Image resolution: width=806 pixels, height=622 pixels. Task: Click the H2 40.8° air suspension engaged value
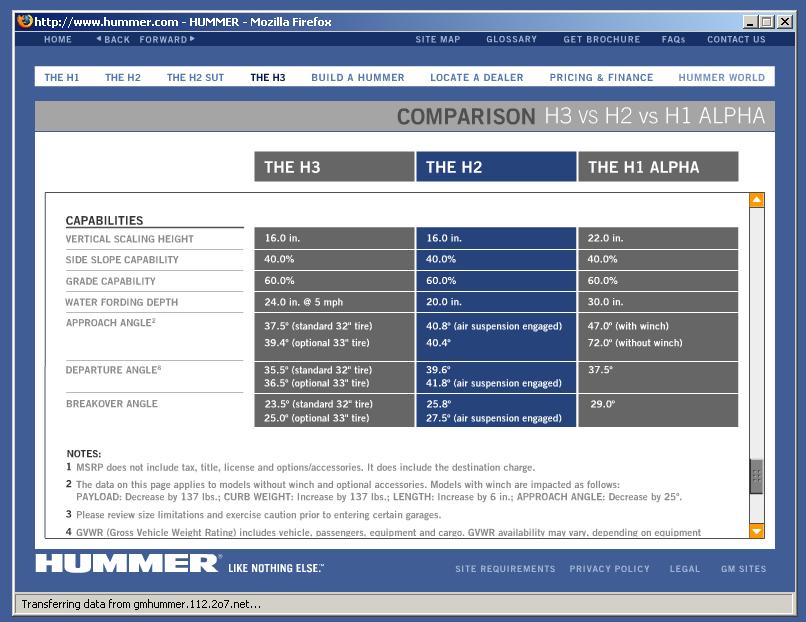point(494,326)
